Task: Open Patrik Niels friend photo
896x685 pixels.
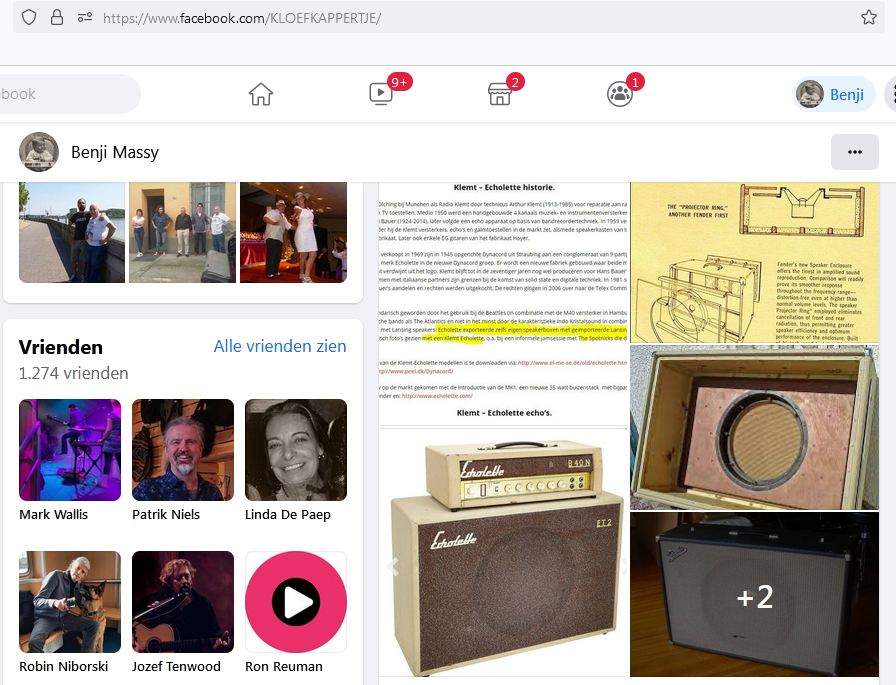Action: (183, 450)
